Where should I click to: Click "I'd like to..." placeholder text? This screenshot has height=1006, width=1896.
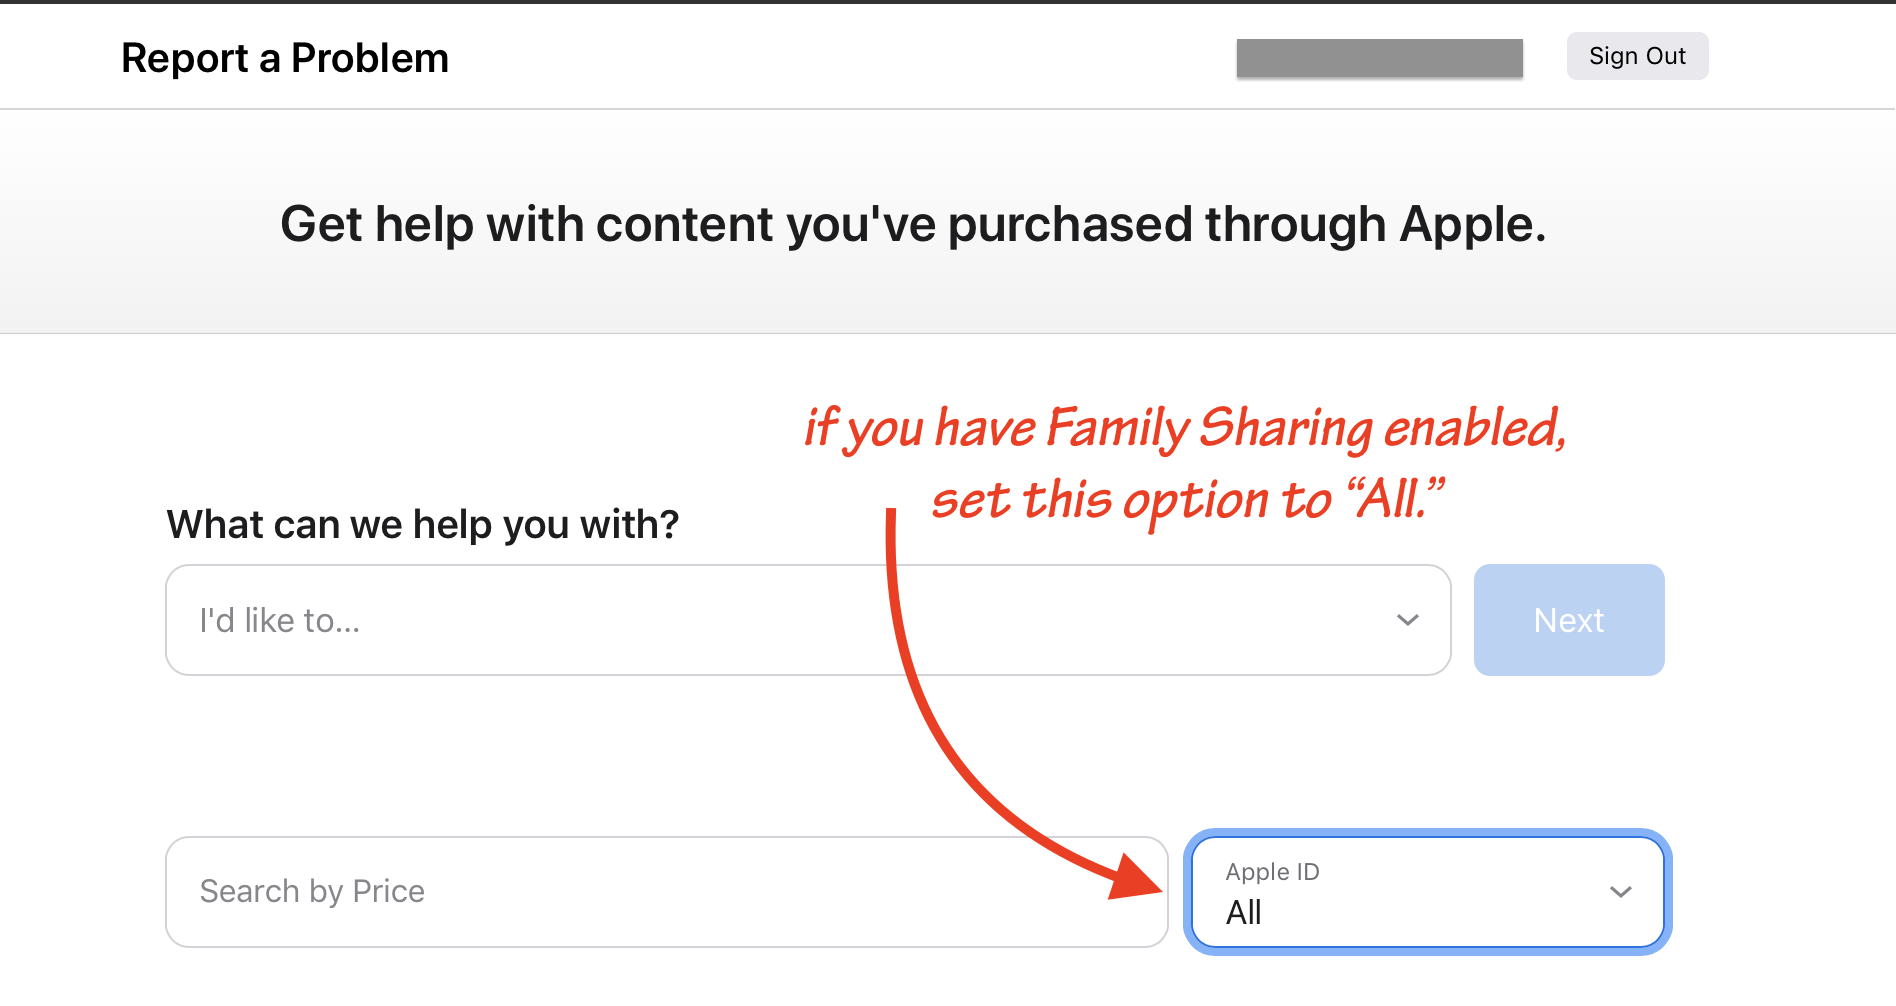tap(279, 621)
